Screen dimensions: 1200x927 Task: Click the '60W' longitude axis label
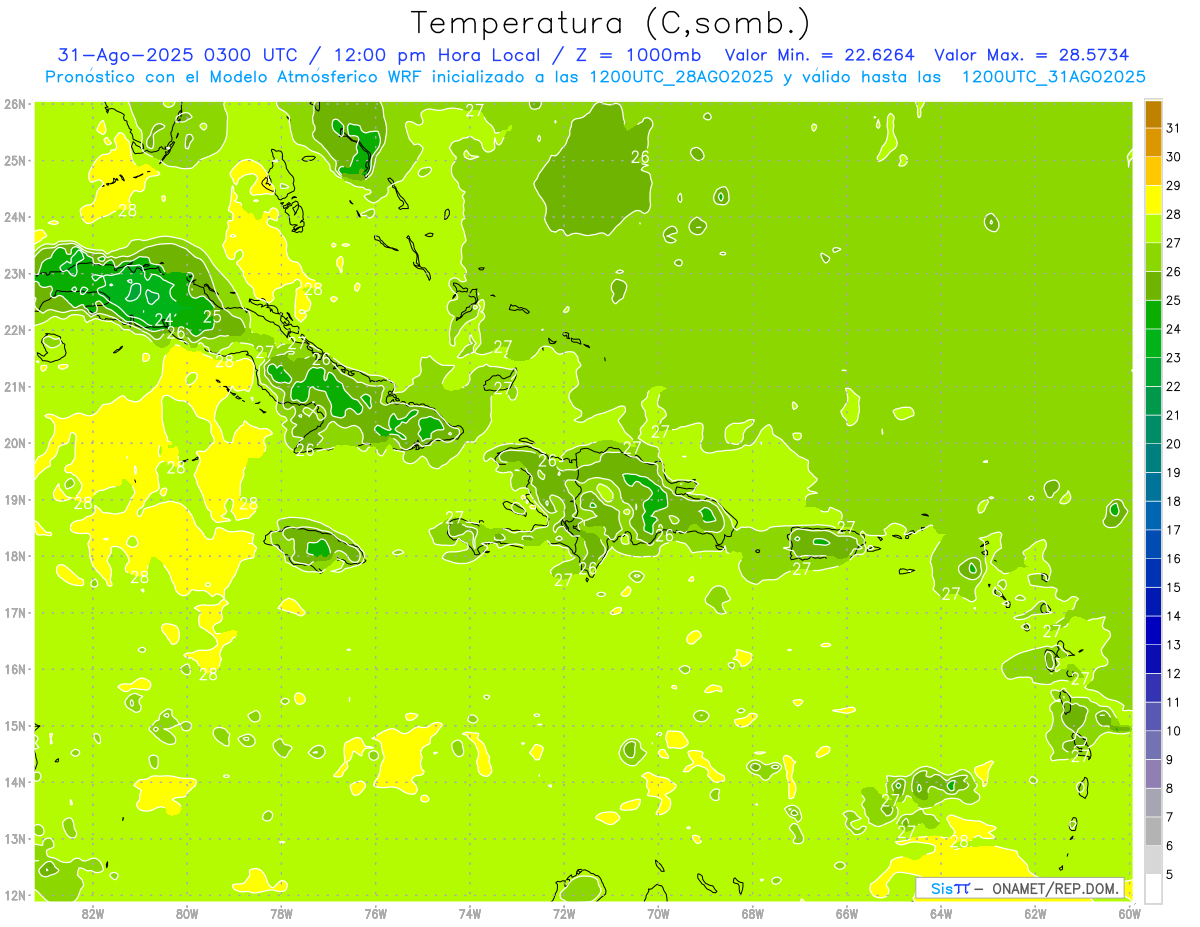pos(1130,913)
